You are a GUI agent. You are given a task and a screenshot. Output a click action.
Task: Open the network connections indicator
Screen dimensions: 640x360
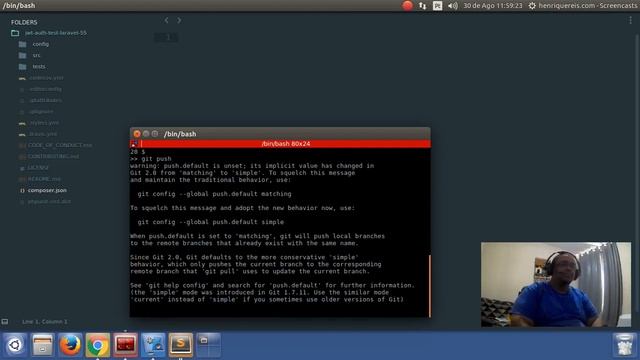(x=422, y=6)
